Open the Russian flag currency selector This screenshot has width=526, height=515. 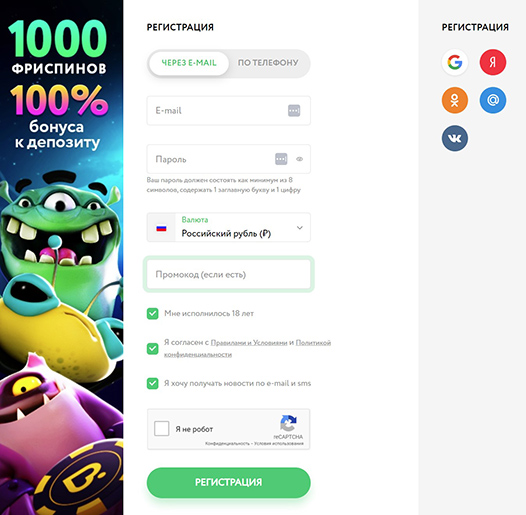pos(161,228)
